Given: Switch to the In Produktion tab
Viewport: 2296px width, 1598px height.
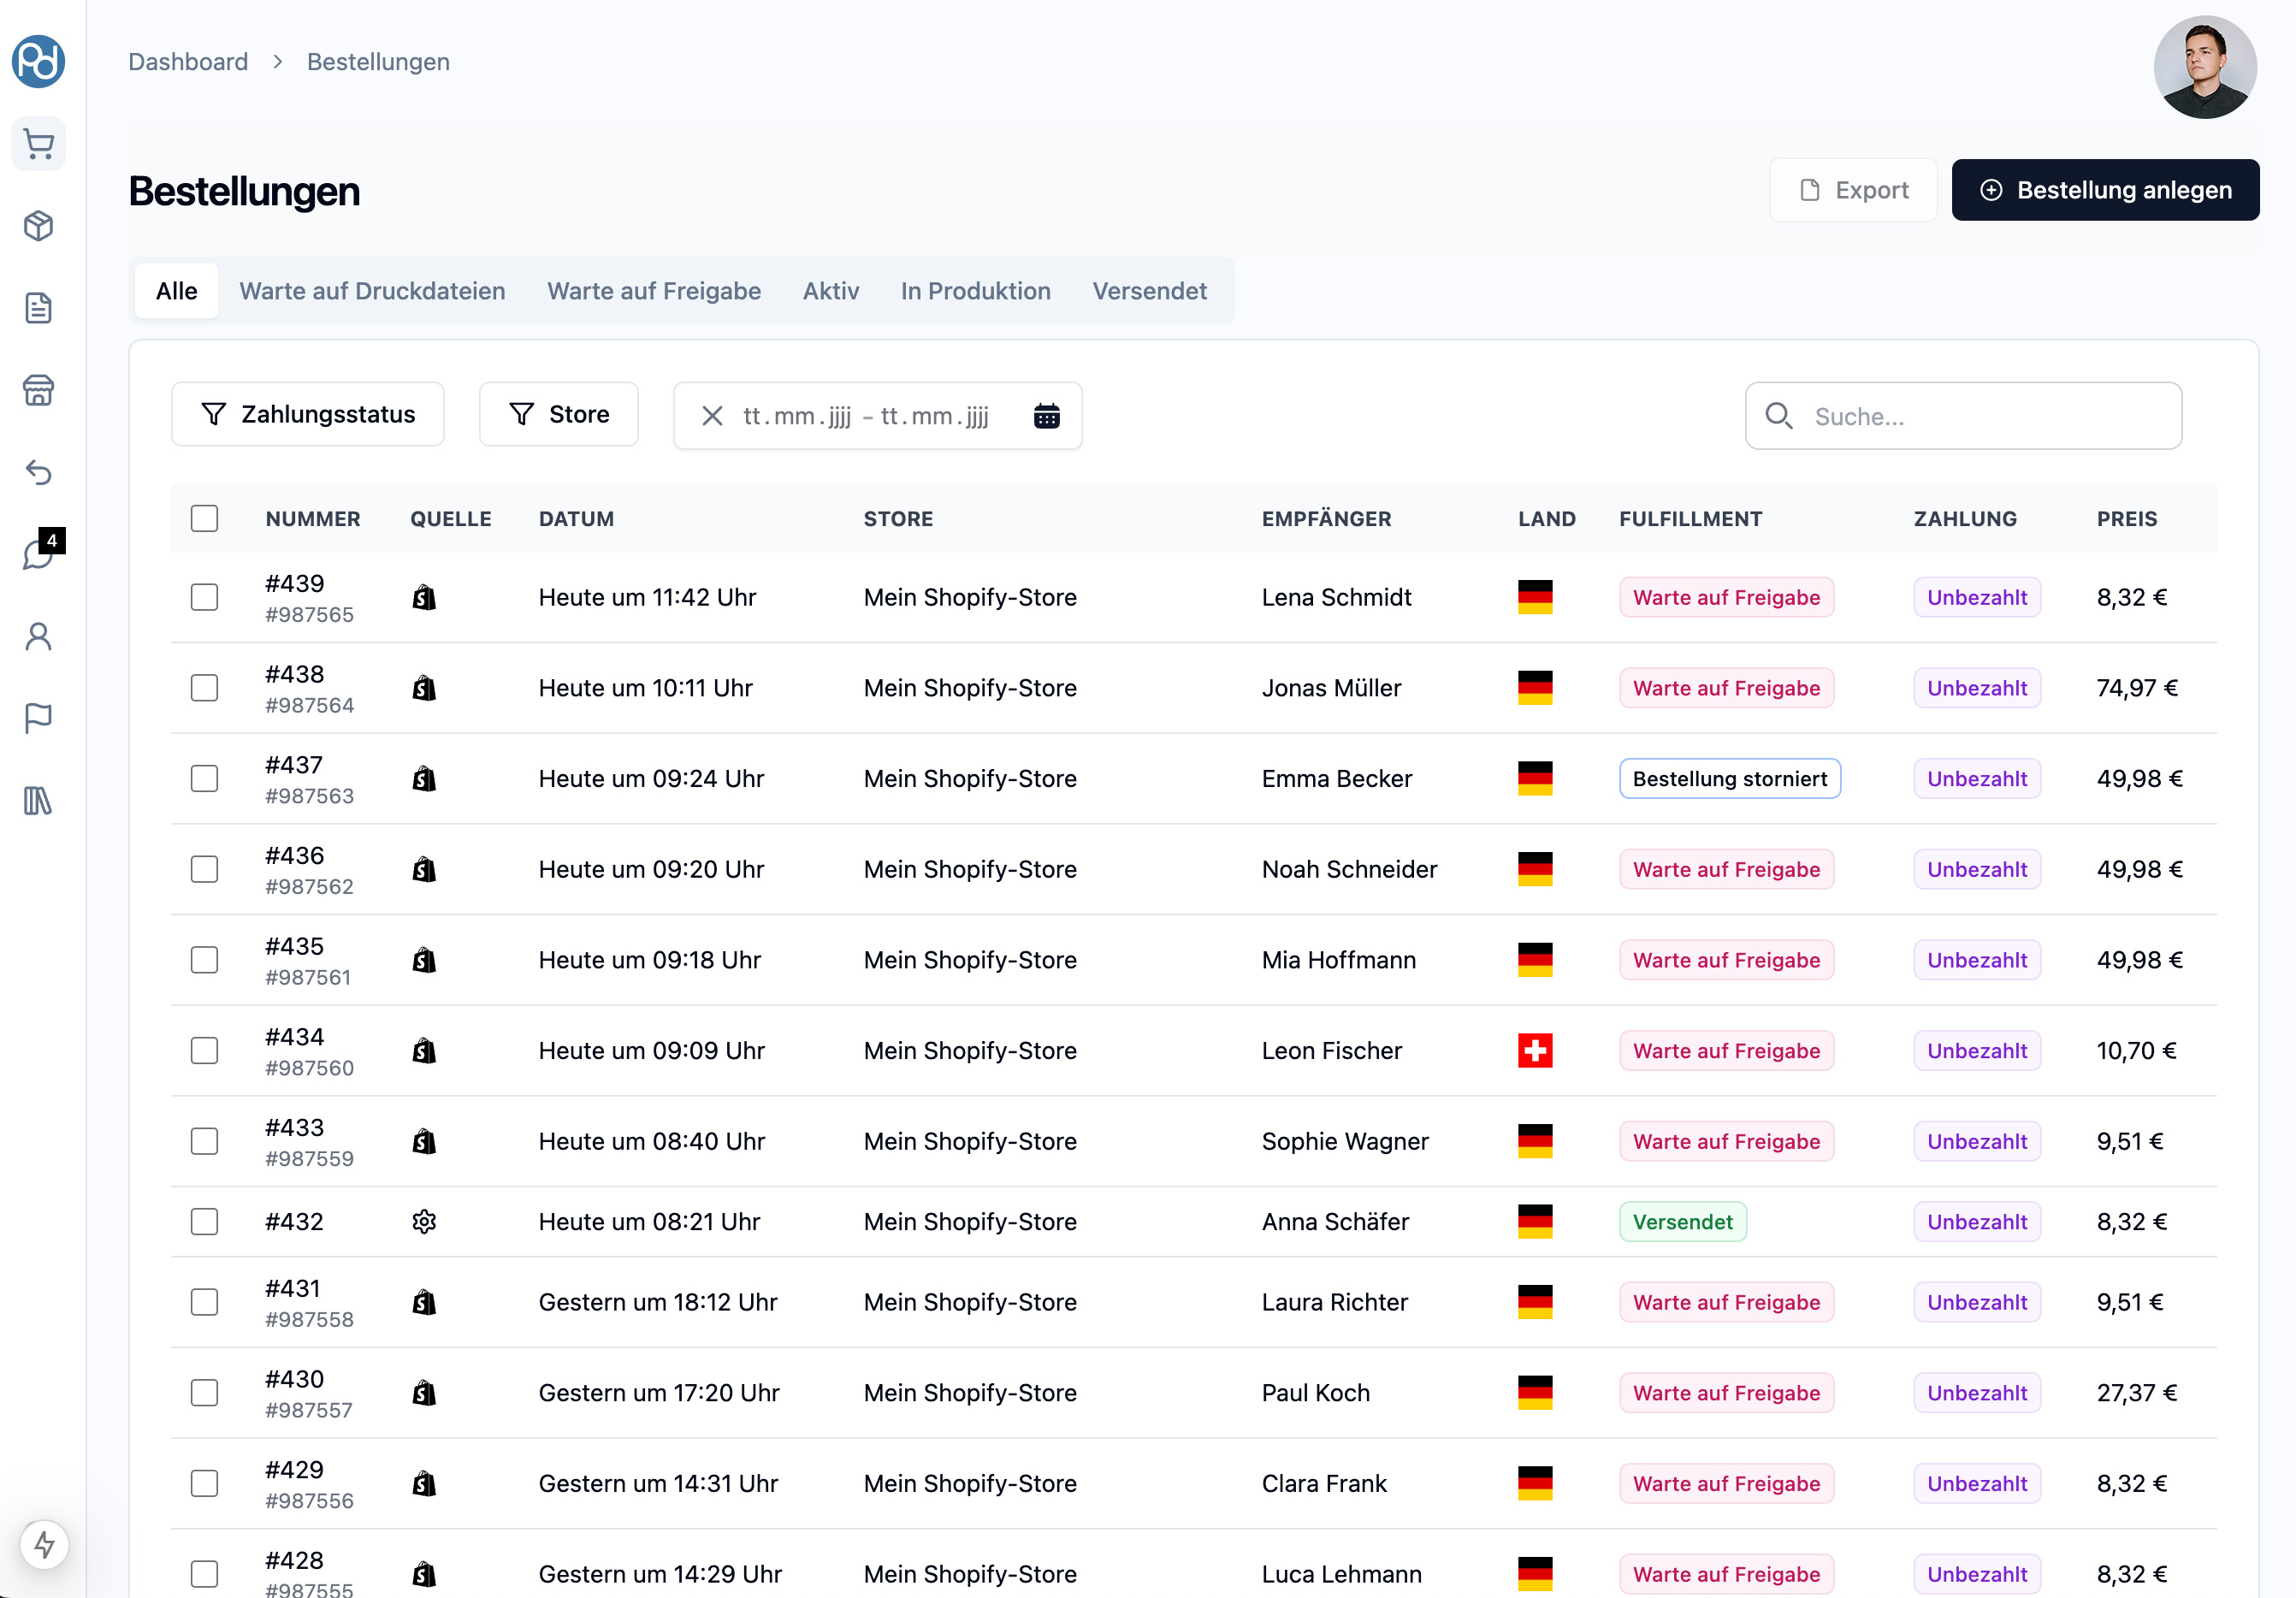Looking at the screenshot, I should click(975, 291).
